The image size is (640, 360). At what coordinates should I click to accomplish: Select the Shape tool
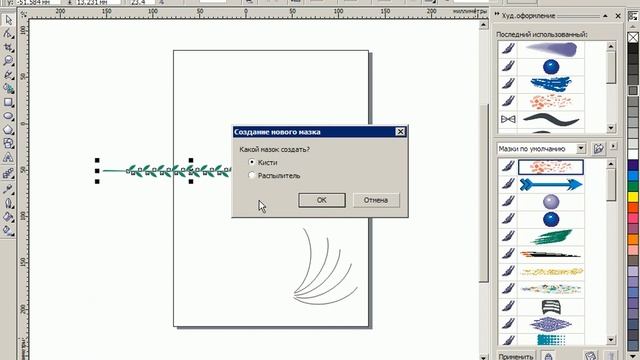click(x=8, y=34)
